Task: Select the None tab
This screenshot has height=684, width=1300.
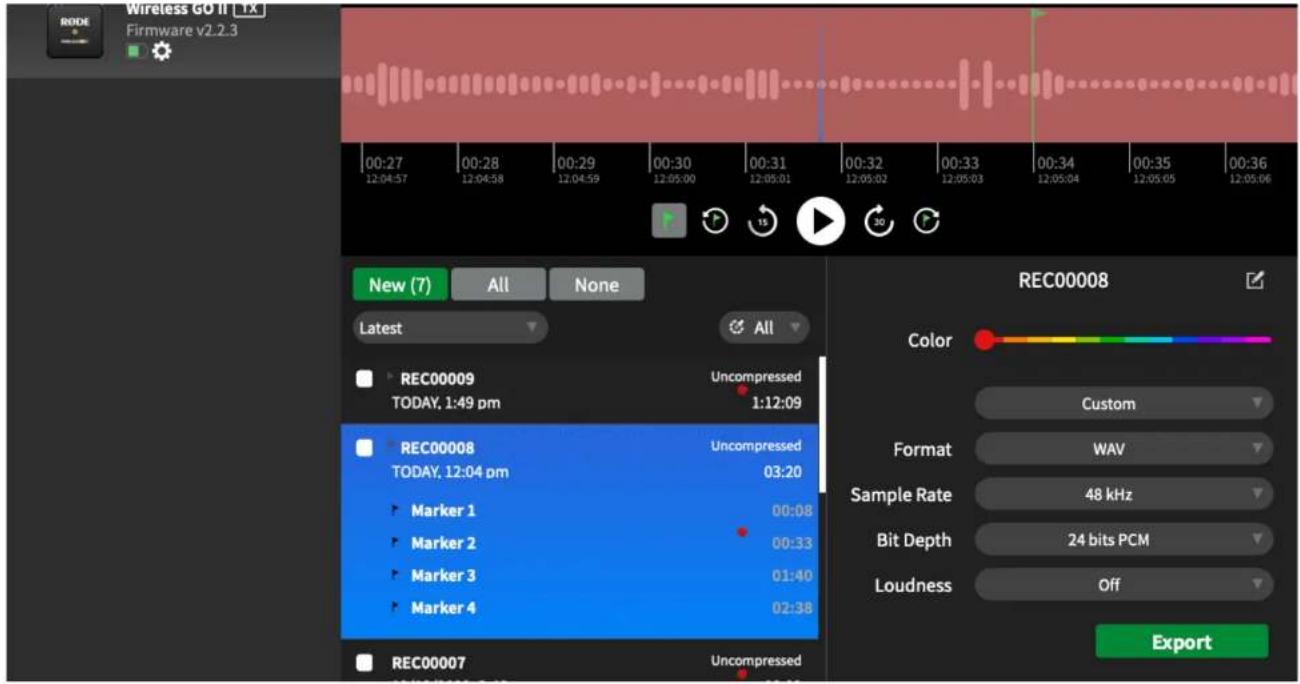Action: (x=596, y=285)
